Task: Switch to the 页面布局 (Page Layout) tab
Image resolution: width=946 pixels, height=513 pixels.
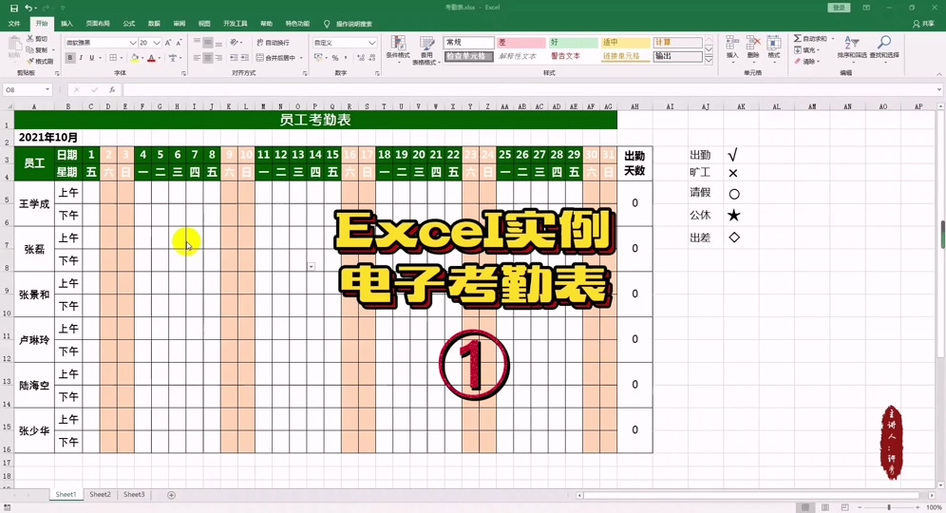Action: 98,24
